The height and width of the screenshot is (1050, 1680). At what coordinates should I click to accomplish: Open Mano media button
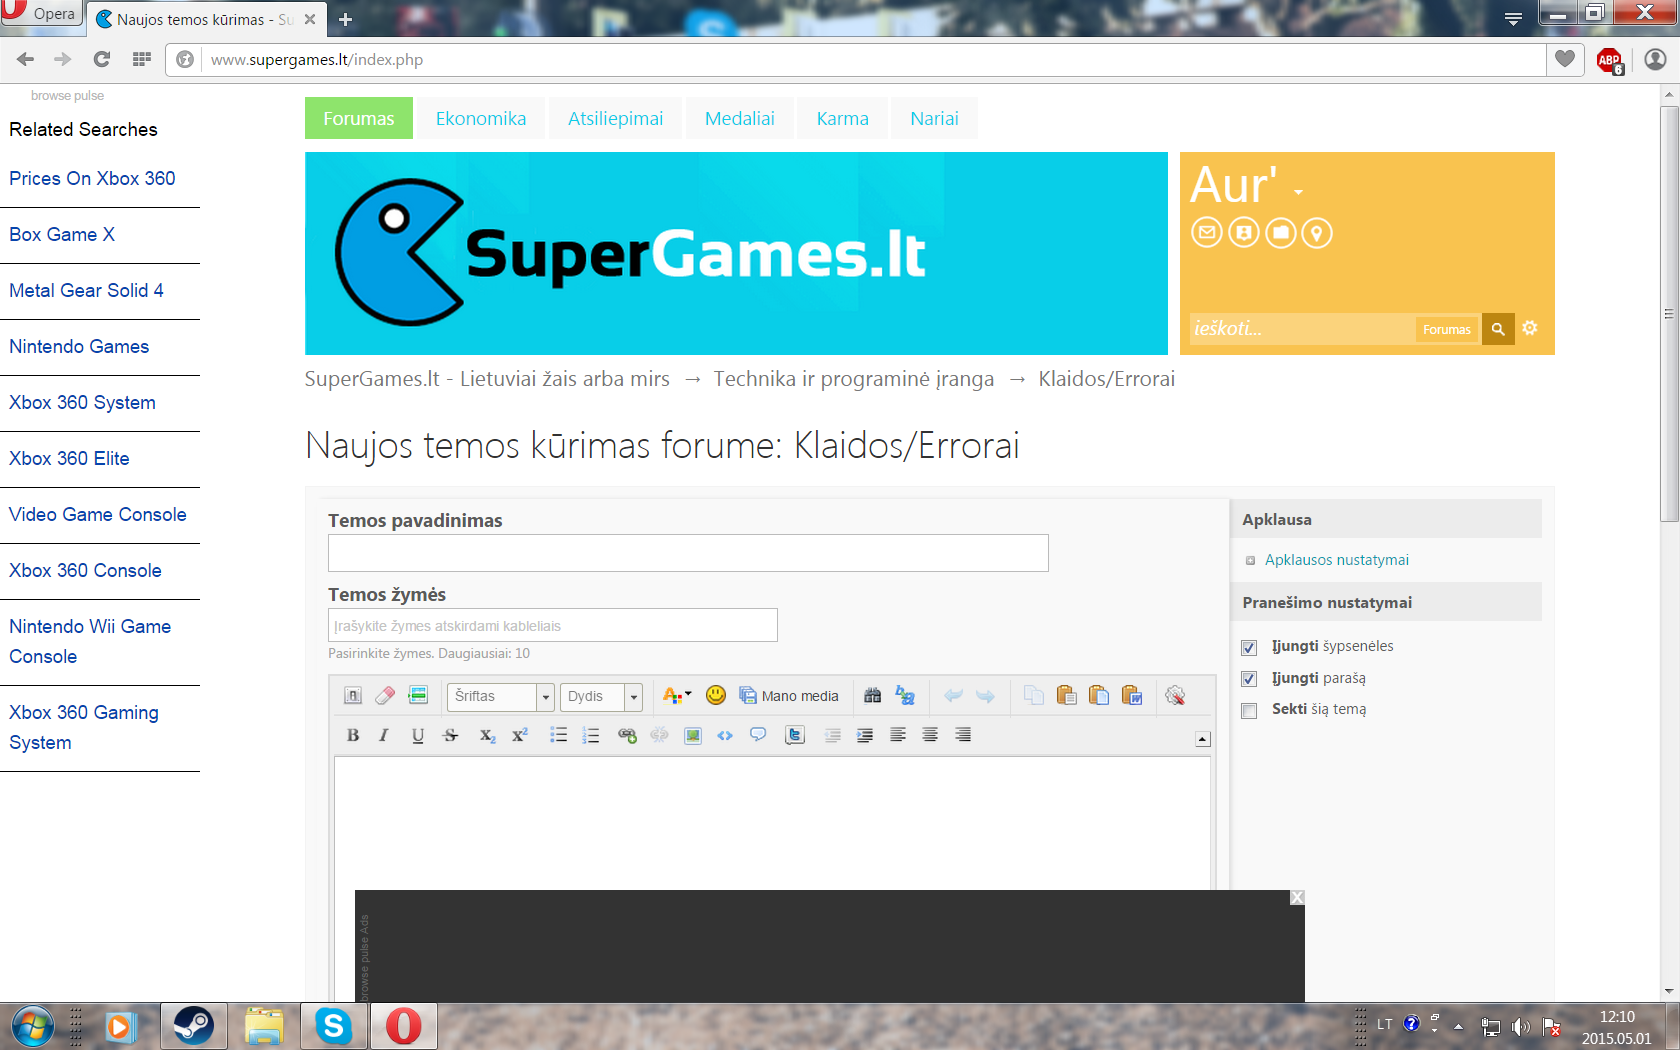point(789,695)
